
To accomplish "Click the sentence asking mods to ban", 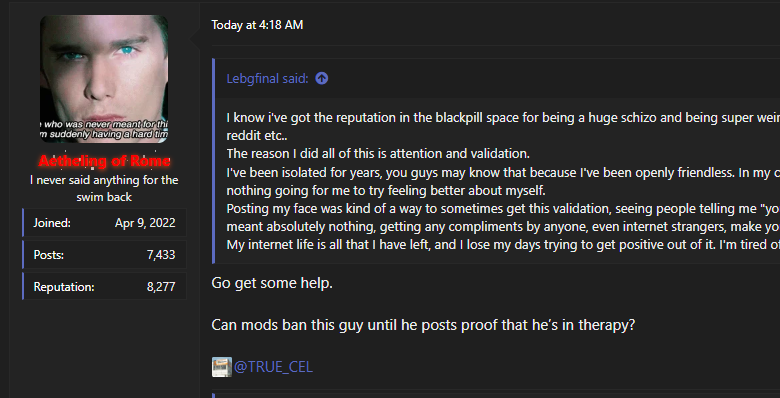I will click(x=423, y=325).
